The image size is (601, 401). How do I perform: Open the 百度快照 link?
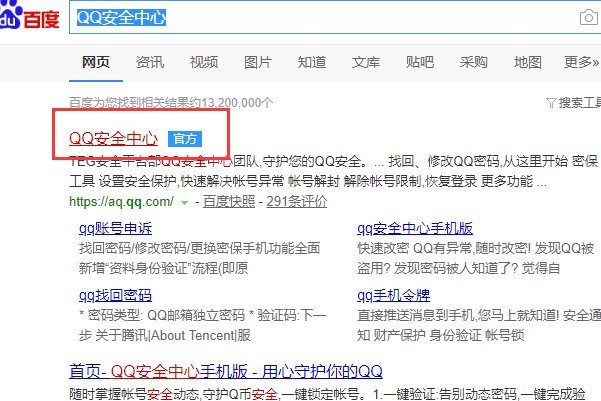click(229, 201)
